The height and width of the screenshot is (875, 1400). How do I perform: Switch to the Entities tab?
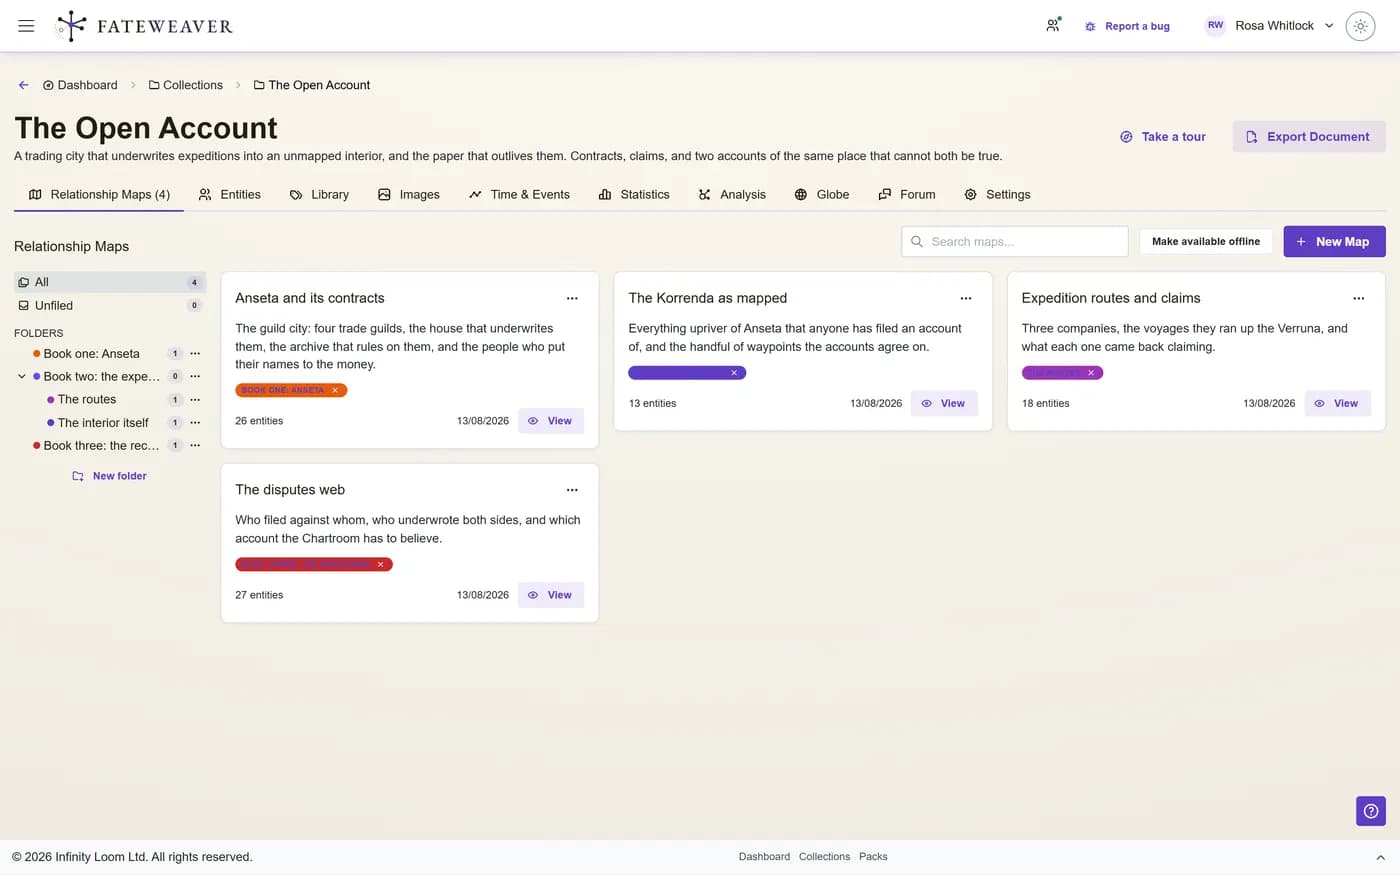230,194
